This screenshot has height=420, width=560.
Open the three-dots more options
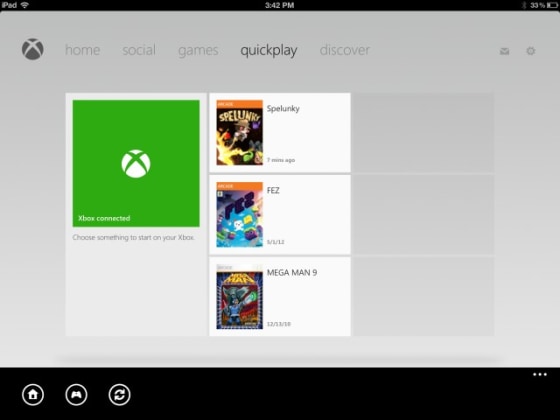(x=540, y=374)
